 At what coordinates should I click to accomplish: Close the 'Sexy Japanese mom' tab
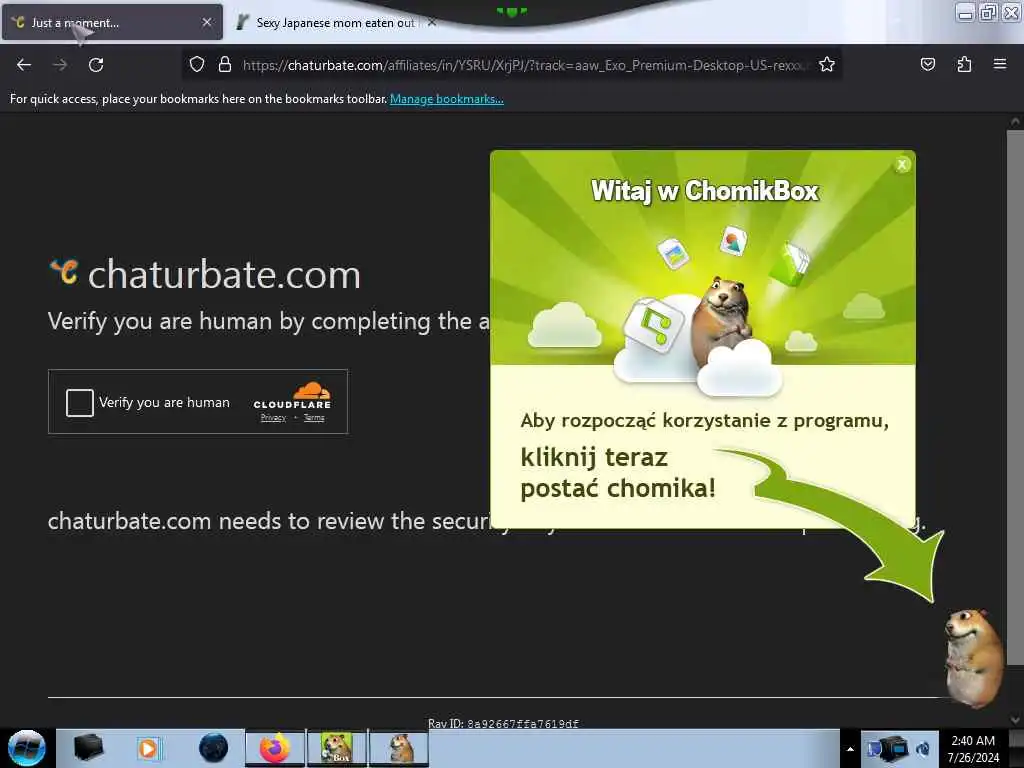432,22
